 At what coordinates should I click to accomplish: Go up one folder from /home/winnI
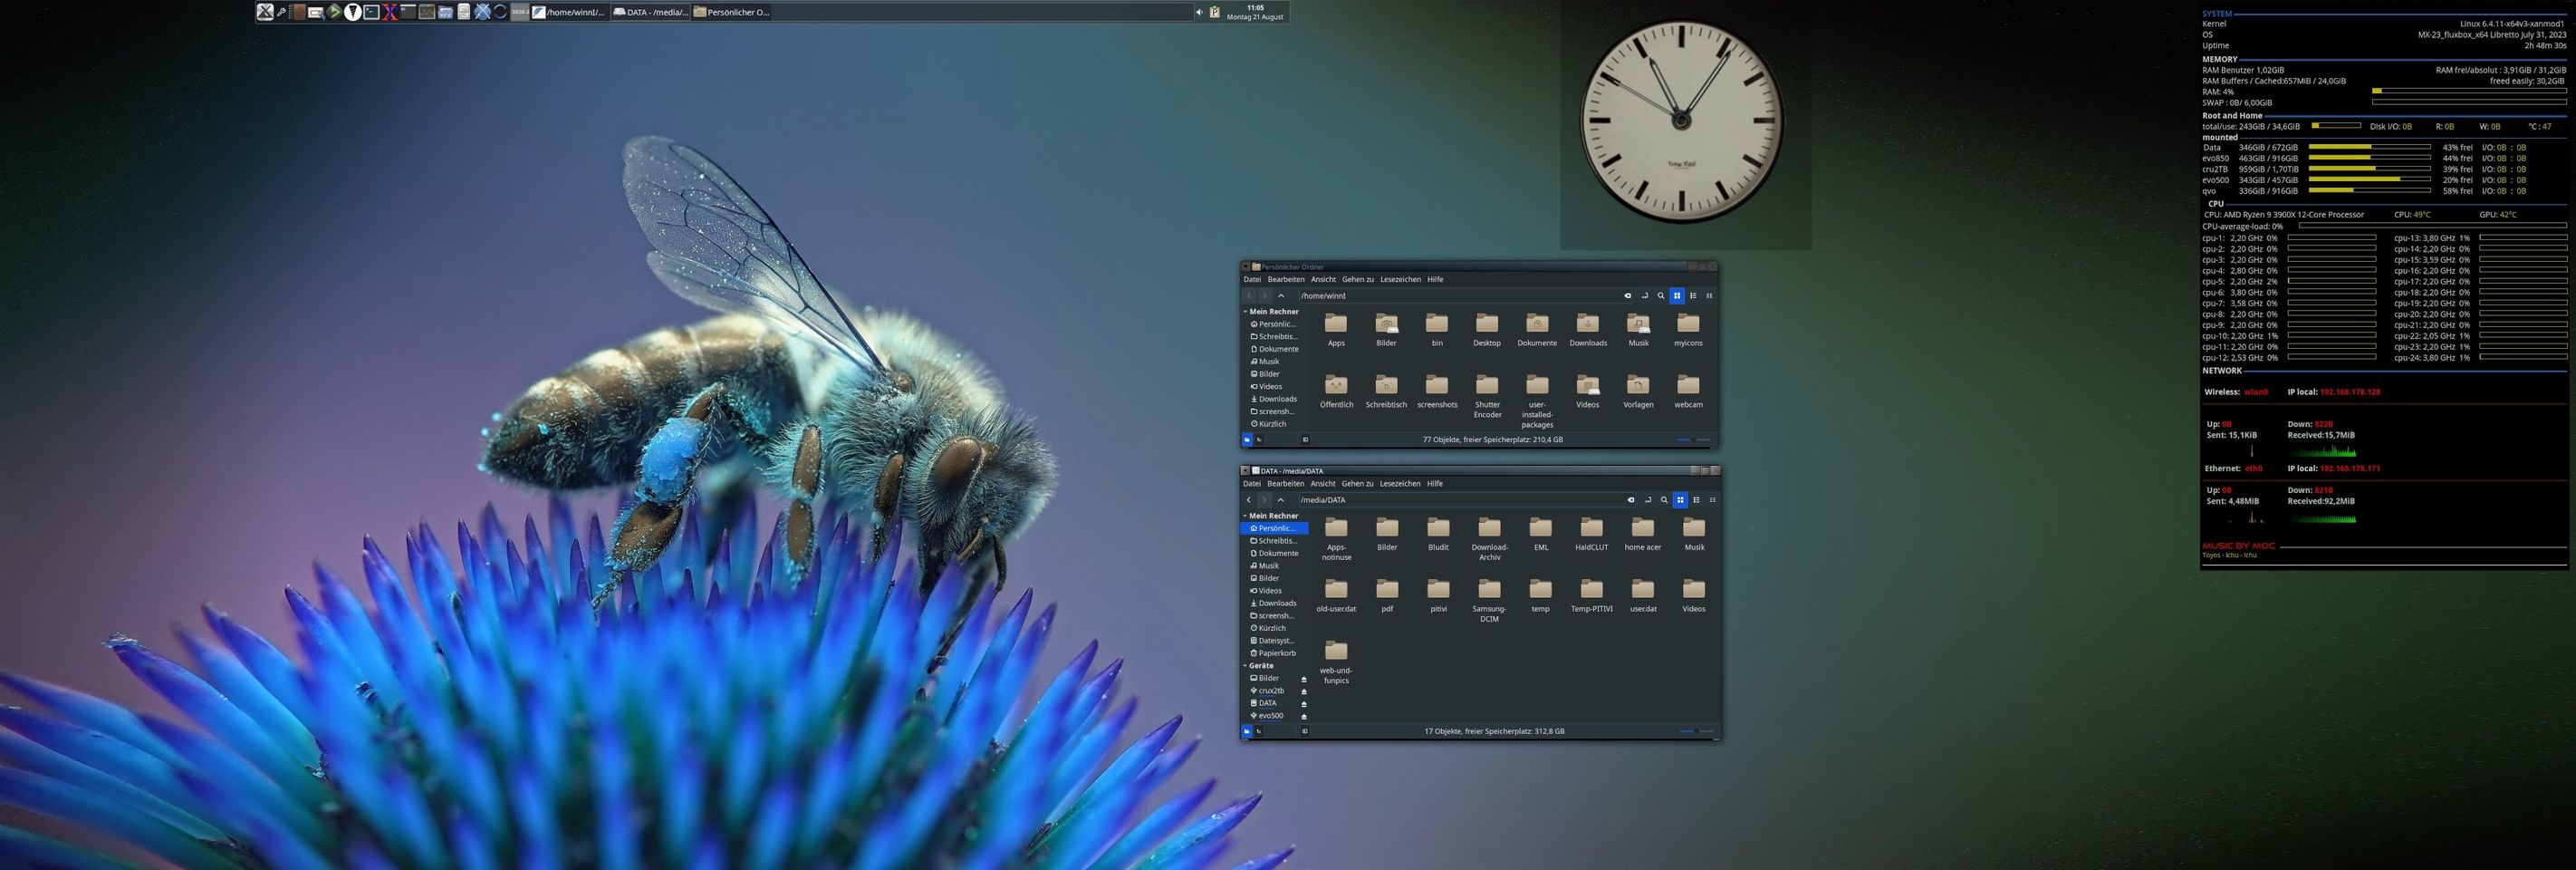(x=1281, y=296)
